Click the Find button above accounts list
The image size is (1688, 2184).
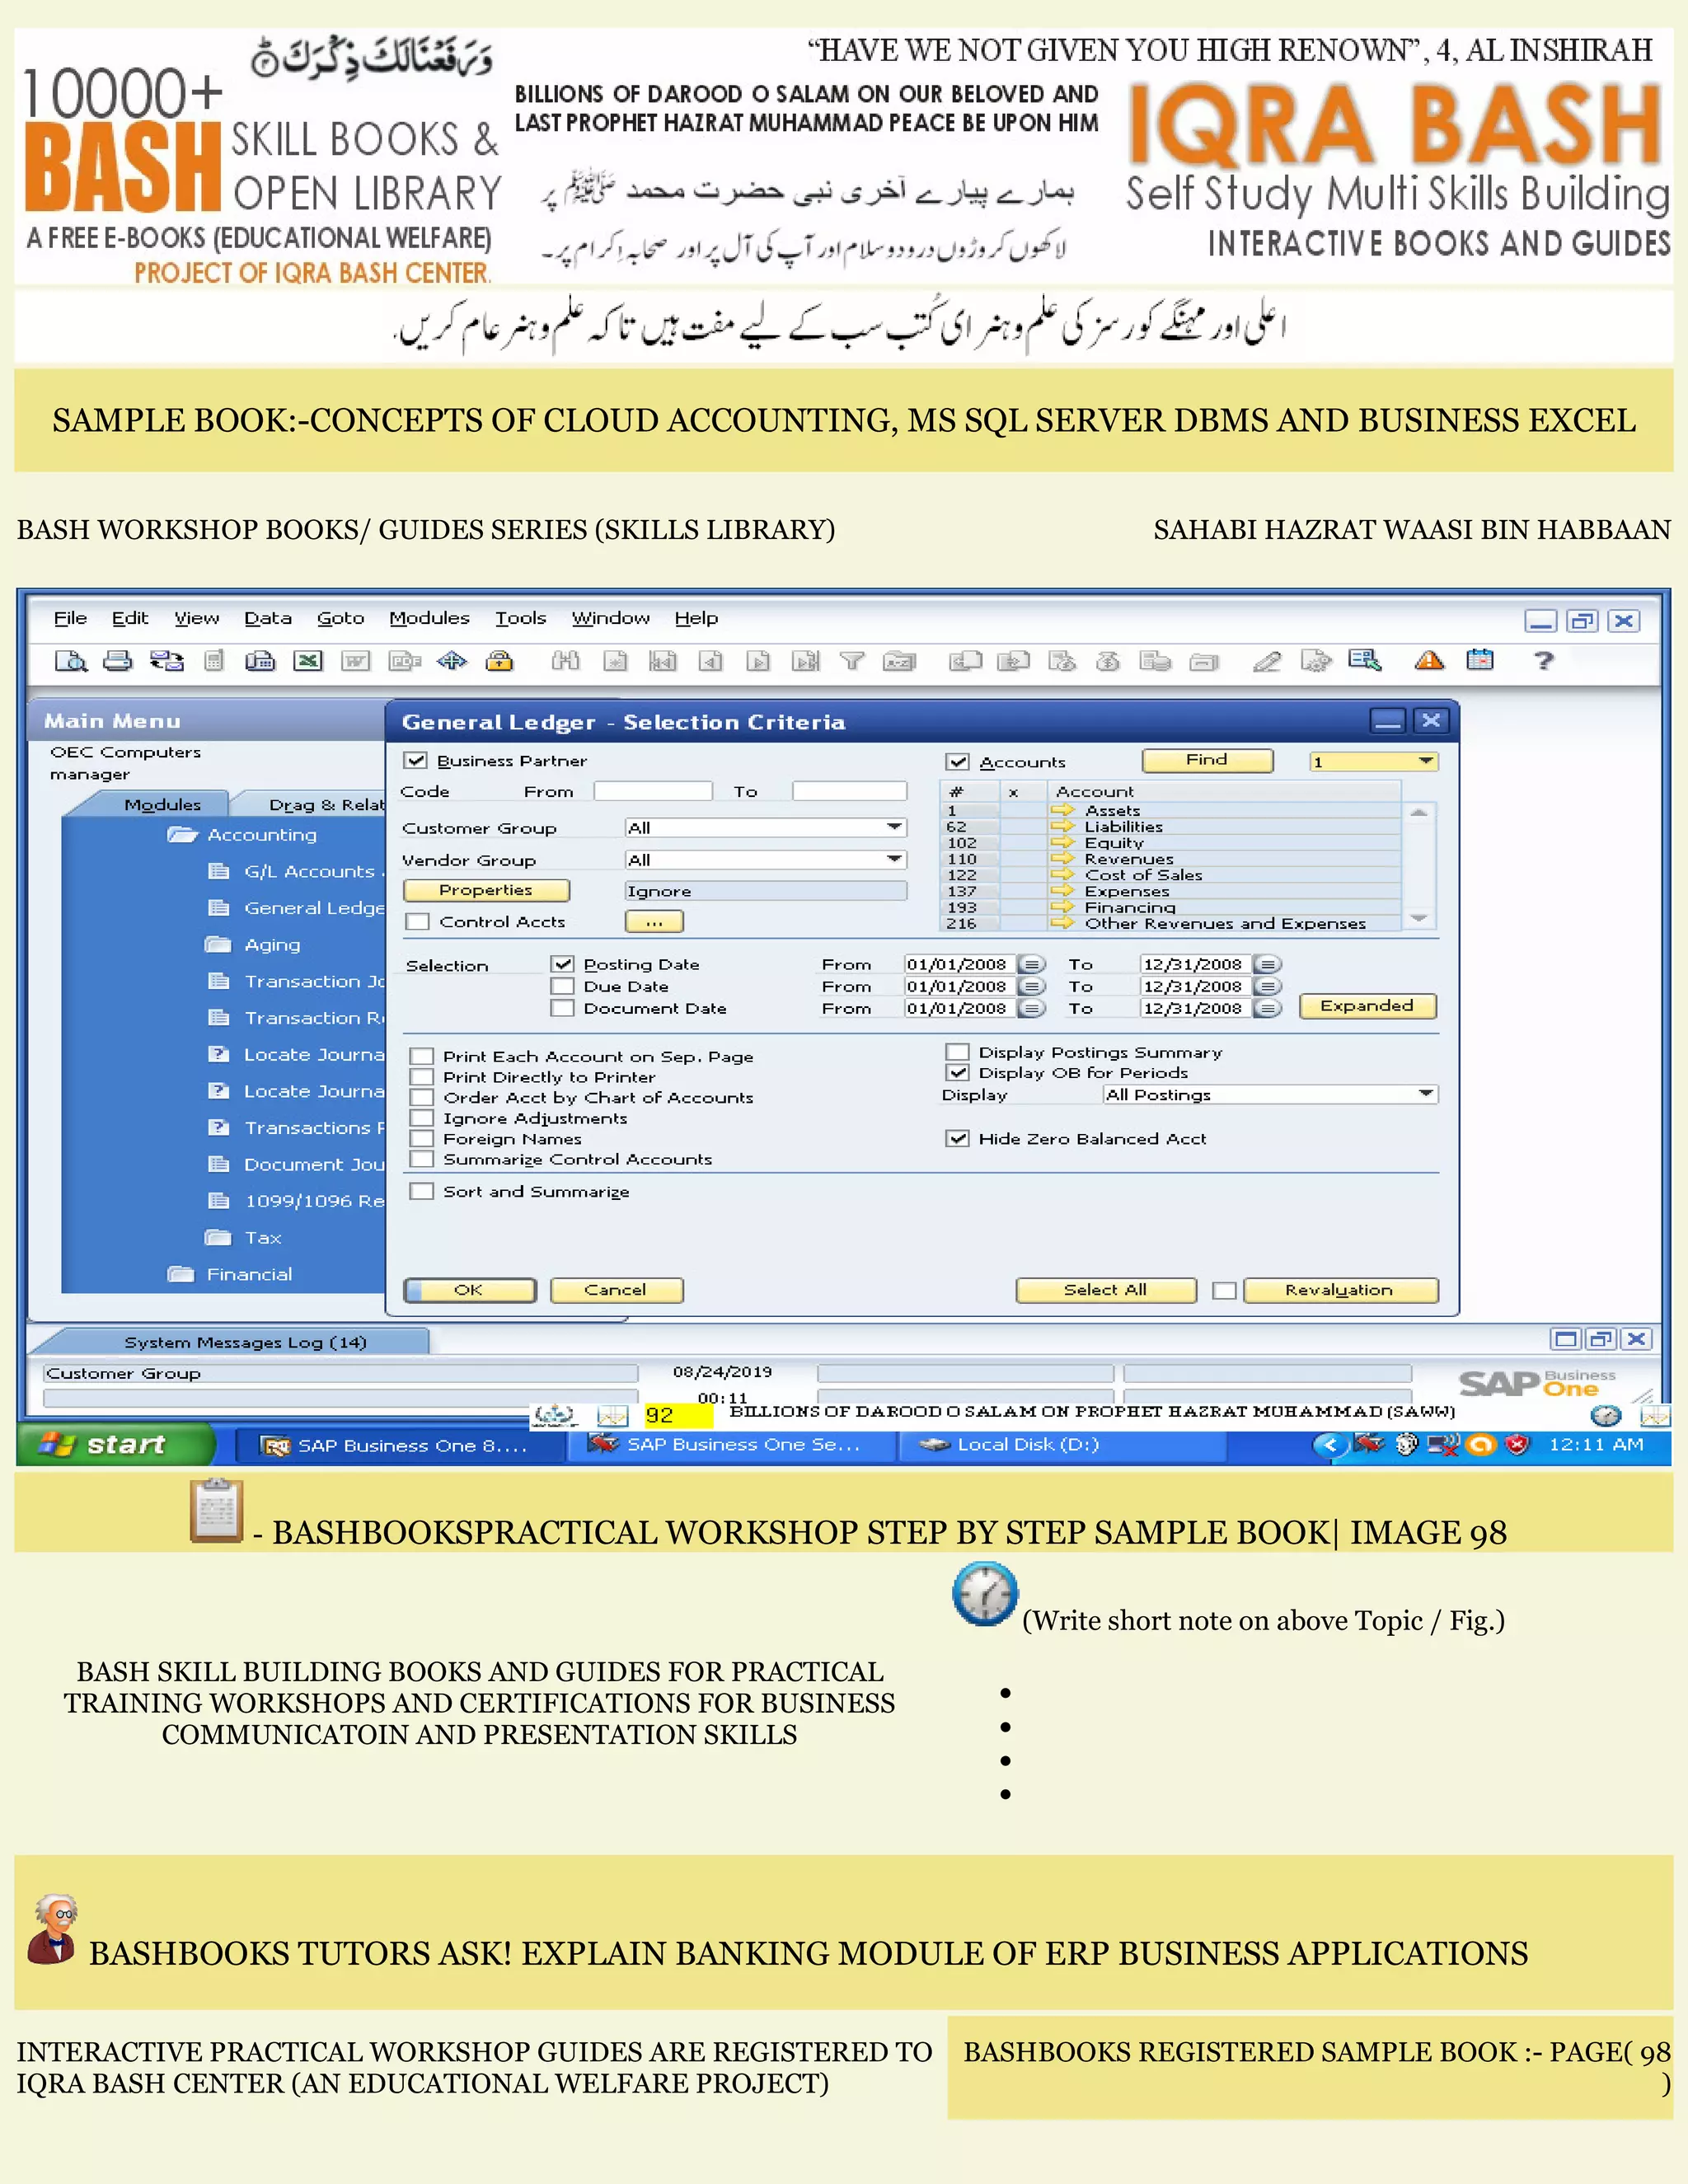pyautogui.click(x=1207, y=760)
